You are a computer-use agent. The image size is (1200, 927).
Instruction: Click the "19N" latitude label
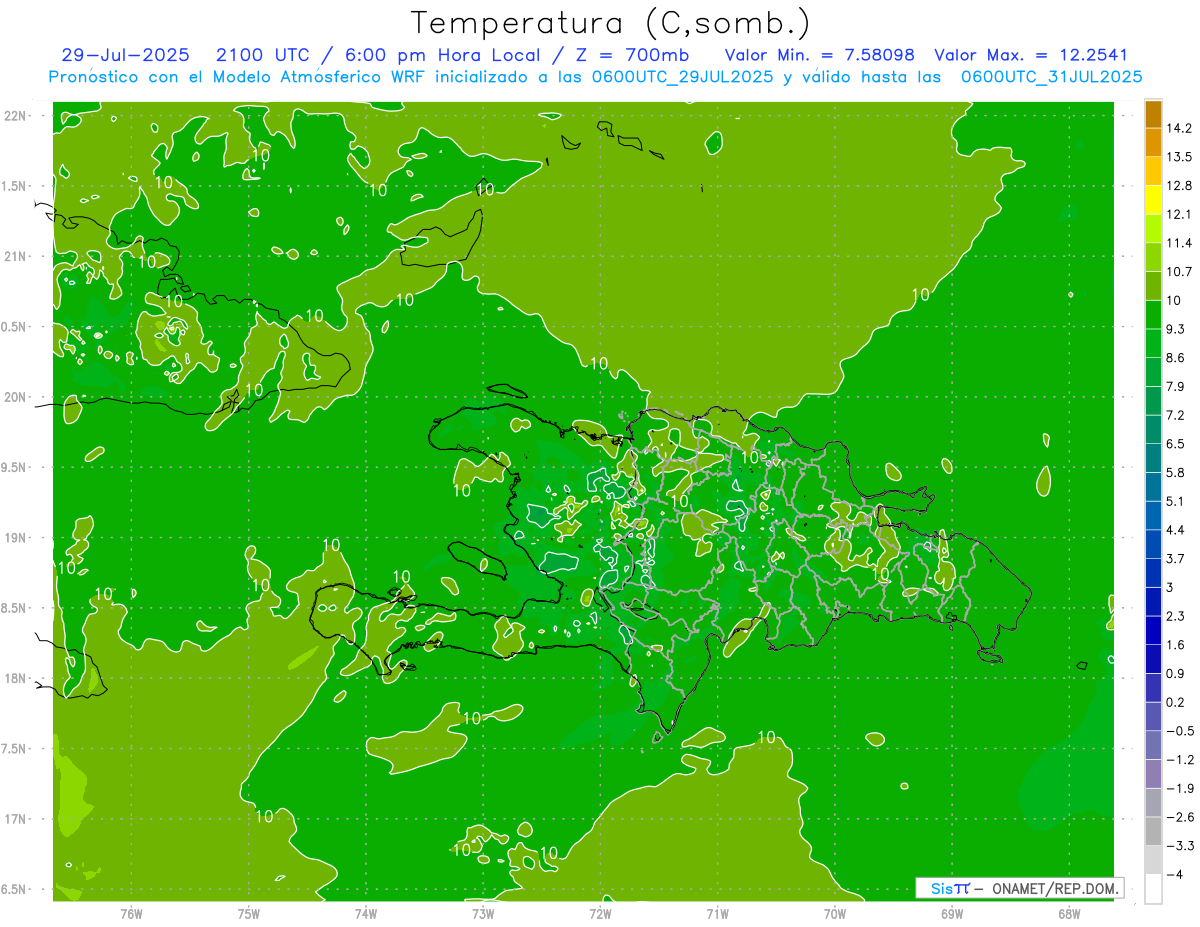15,537
